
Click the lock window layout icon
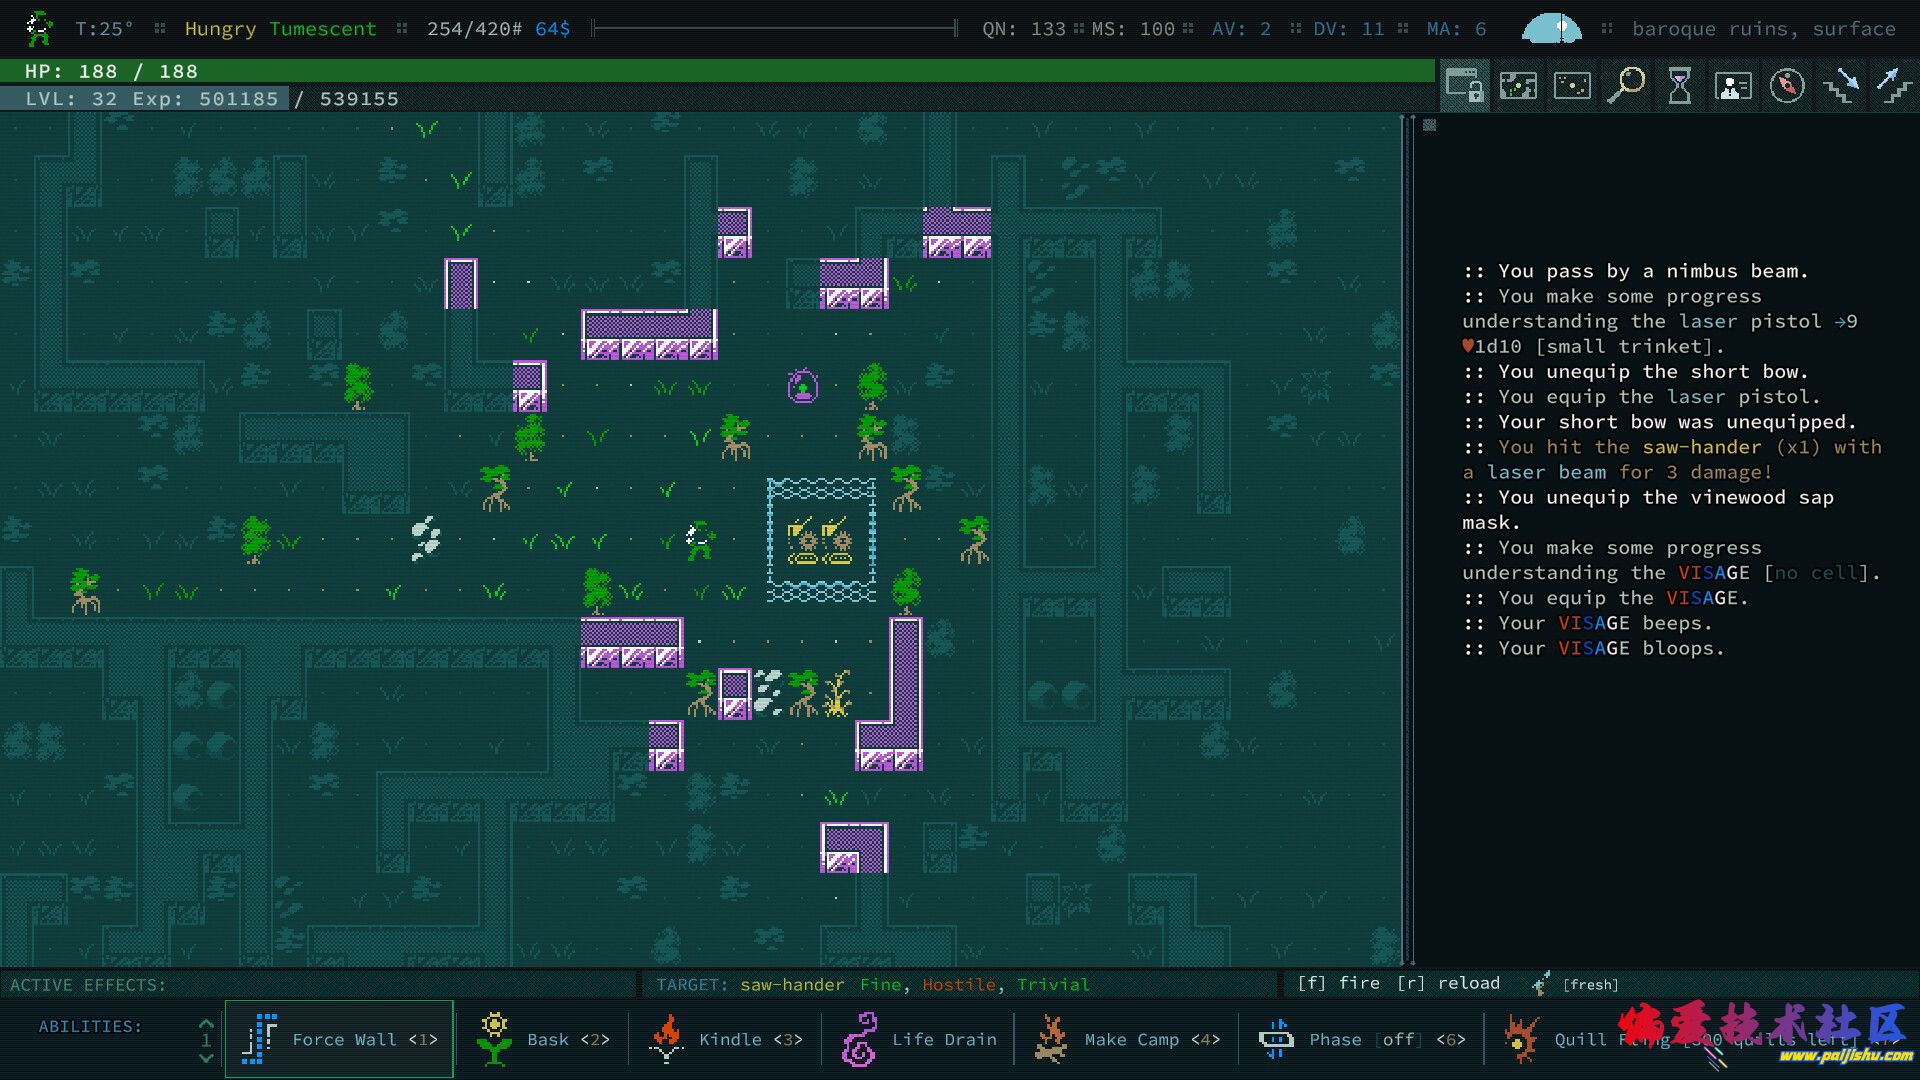[1465, 86]
